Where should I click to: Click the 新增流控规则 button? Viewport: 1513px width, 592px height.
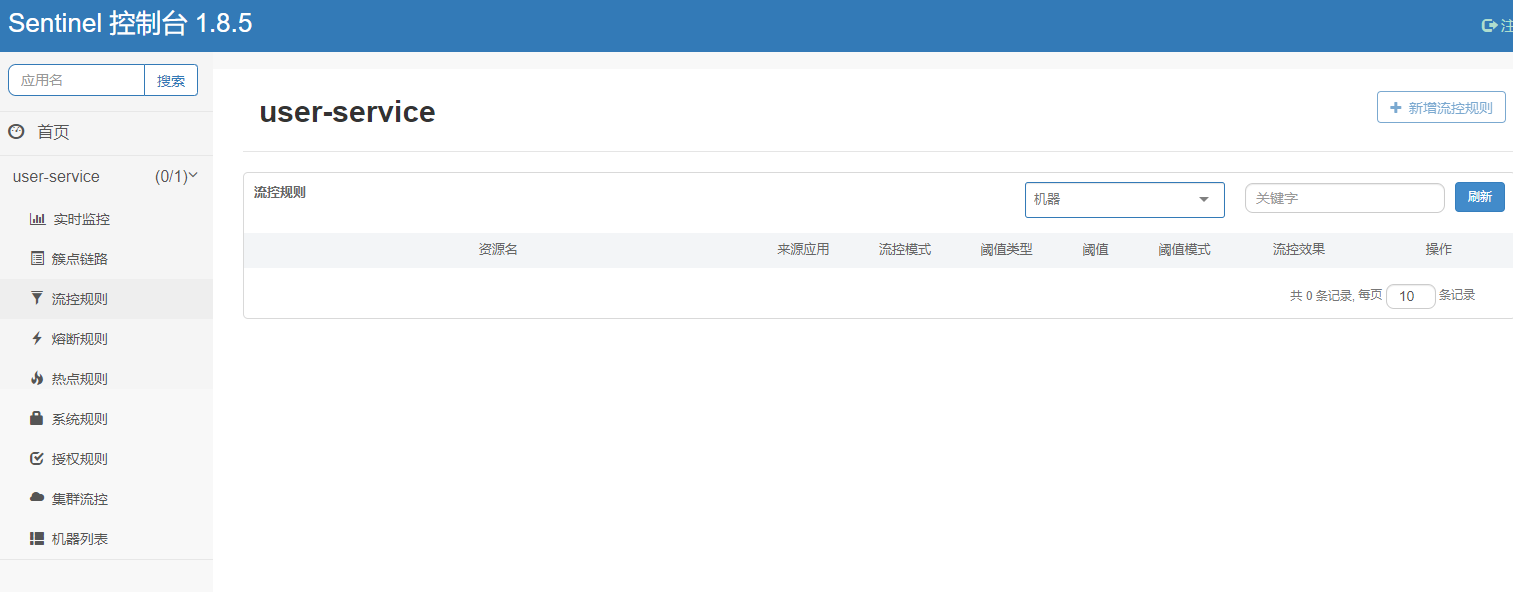pyautogui.click(x=1441, y=107)
